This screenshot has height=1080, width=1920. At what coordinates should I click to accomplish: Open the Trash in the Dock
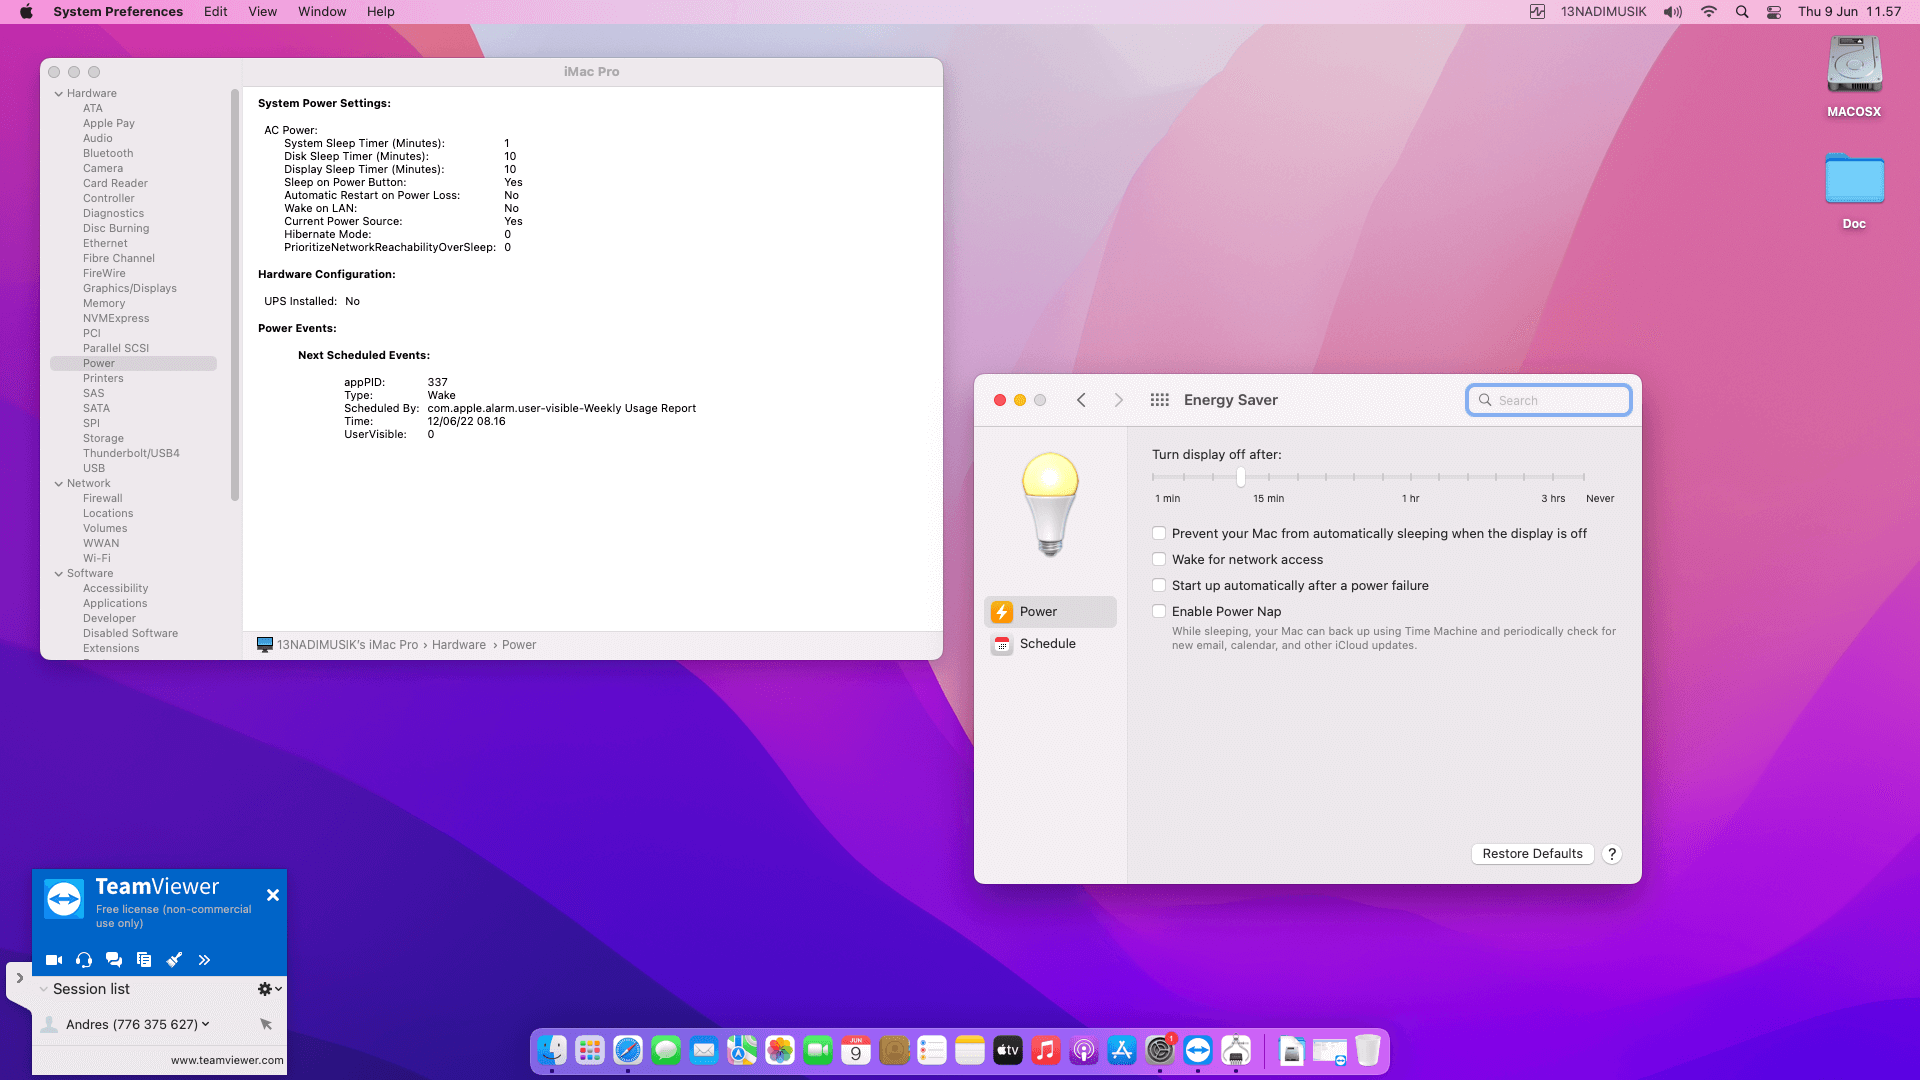1368,1050
